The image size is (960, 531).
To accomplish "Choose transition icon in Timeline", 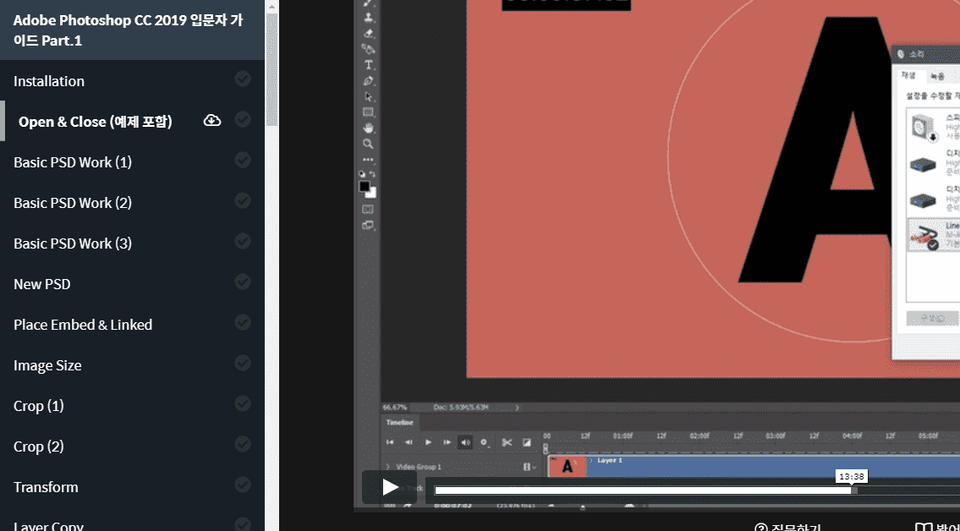I will click(x=527, y=442).
